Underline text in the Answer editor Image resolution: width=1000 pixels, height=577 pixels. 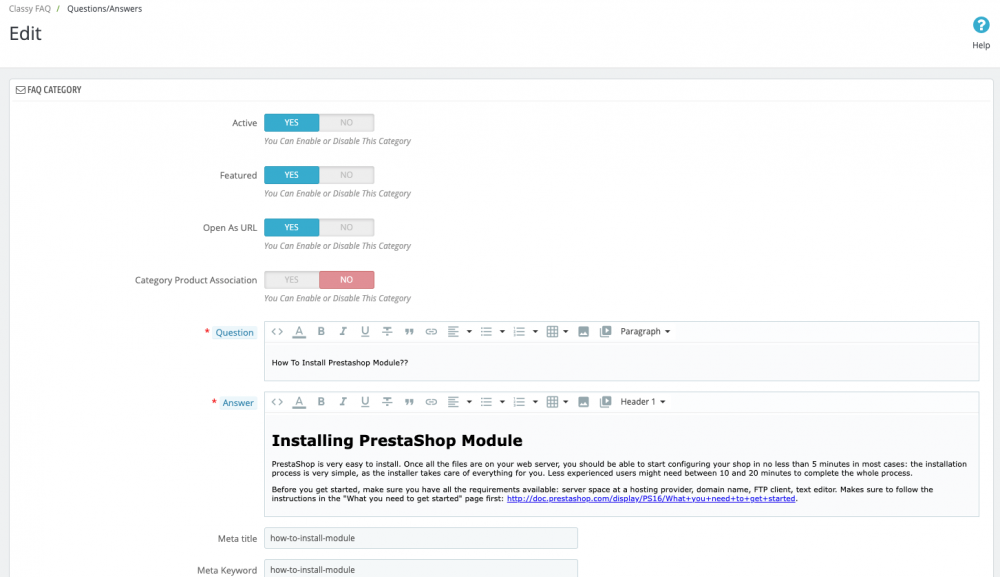[364, 401]
